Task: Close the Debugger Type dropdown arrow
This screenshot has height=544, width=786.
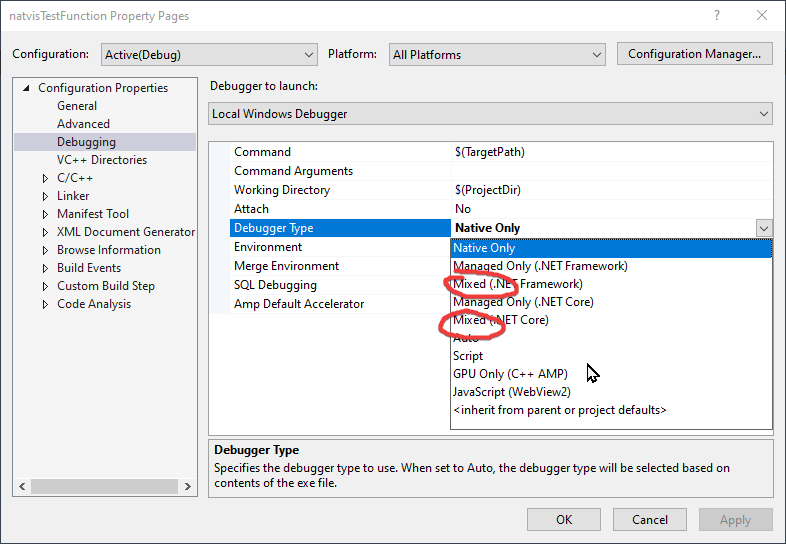Action: 763,228
